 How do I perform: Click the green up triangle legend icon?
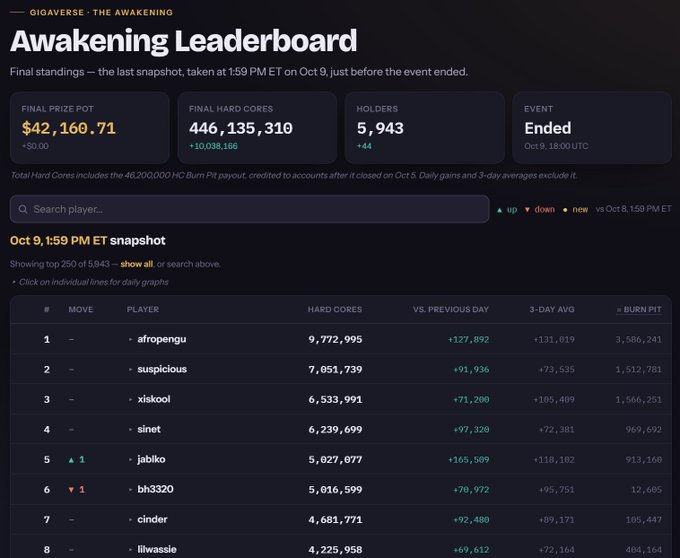500,209
